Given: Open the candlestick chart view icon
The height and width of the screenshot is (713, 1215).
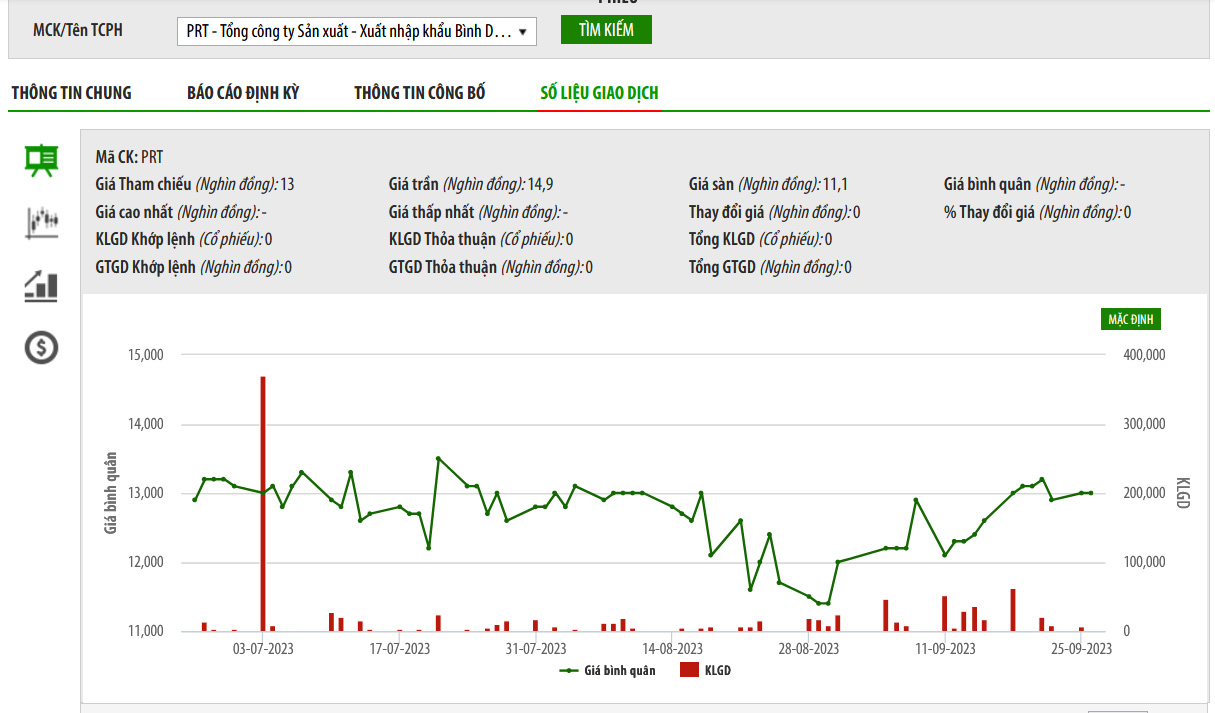Looking at the screenshot, I should (41, 222).
